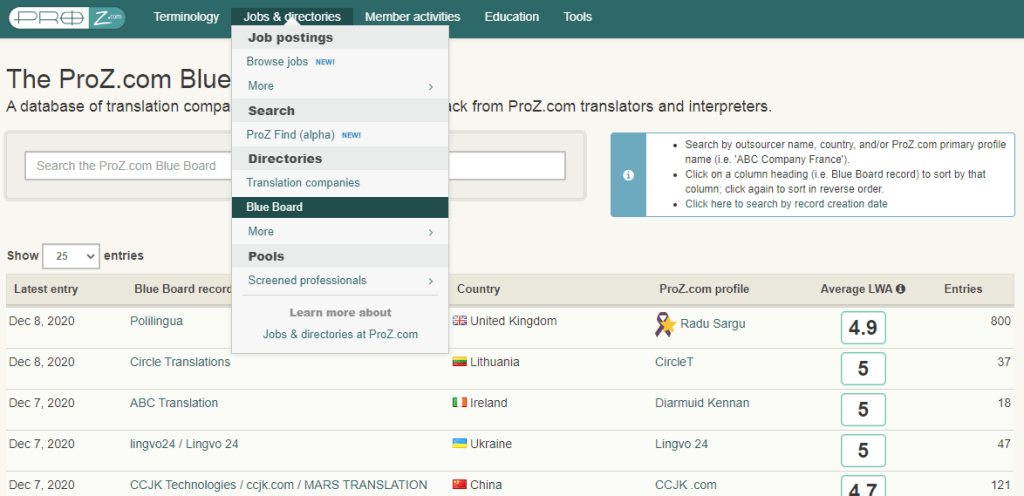Open the Education menu
This screenshot has height=496, width=1024.
pyautogui.click(x=512, y=17)
